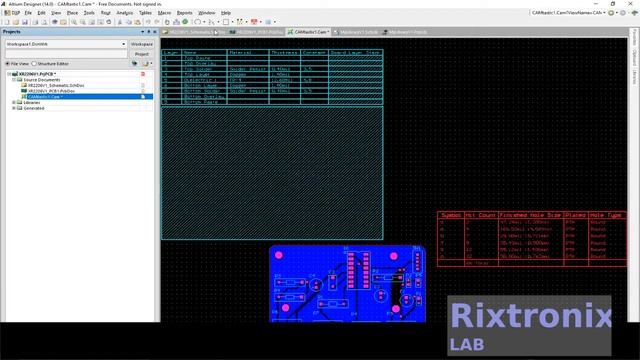Open the Tools menu
Image resolution: width=640 pixels, height=360 pixels.
[x=89, y=13]
